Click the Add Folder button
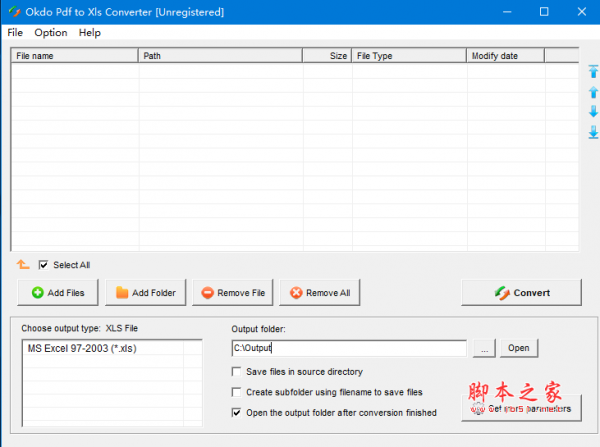The width and height of the screenshot is (600, 447). coord(146,293)
